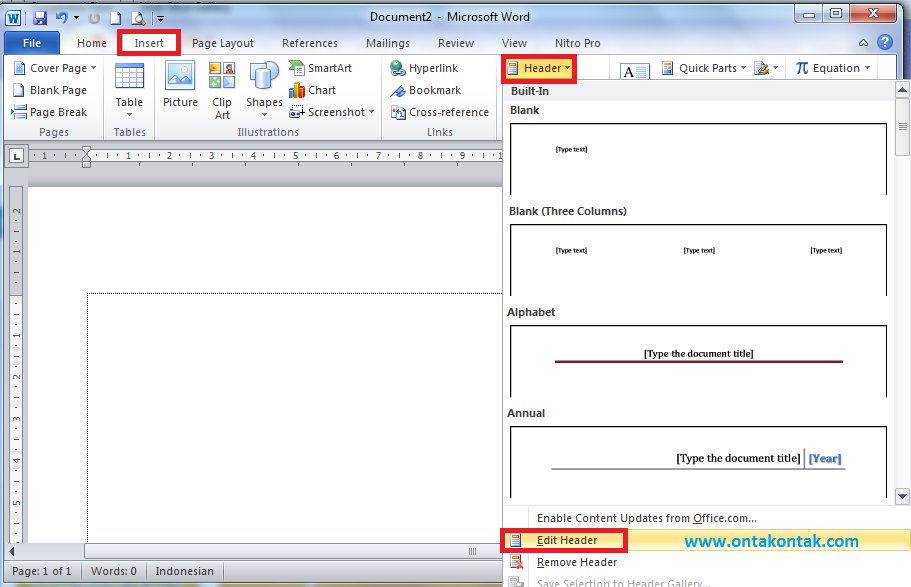Image resolution: width=911 pixels, height=587 pixels.
Task: Click the Header dropdown button
Action: (x=539, y=68)
